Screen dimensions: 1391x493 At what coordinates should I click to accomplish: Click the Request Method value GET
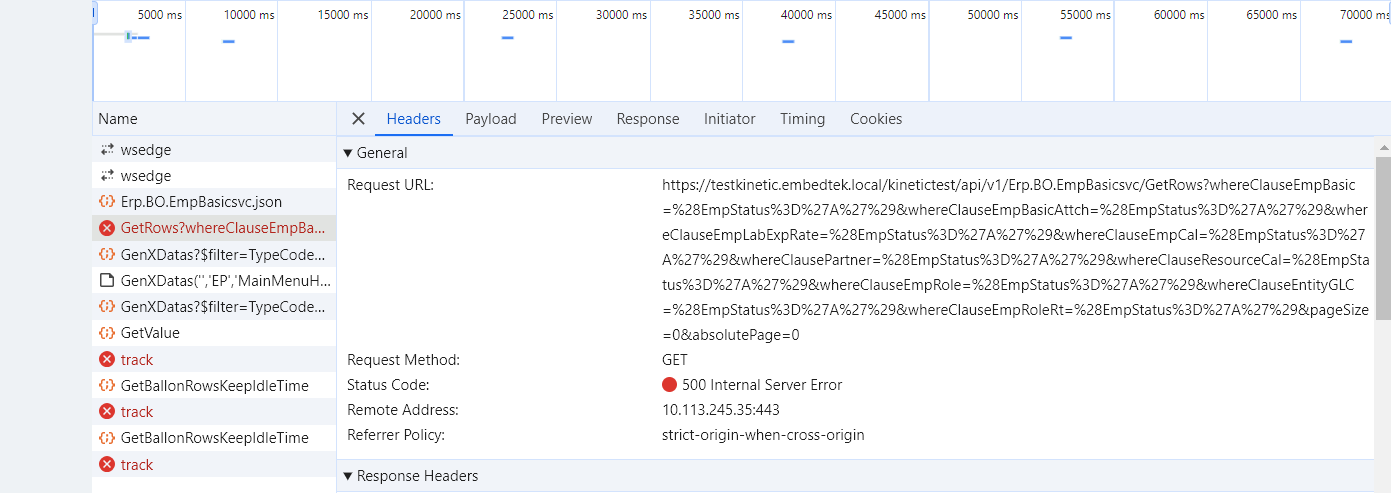pos(675,360)
